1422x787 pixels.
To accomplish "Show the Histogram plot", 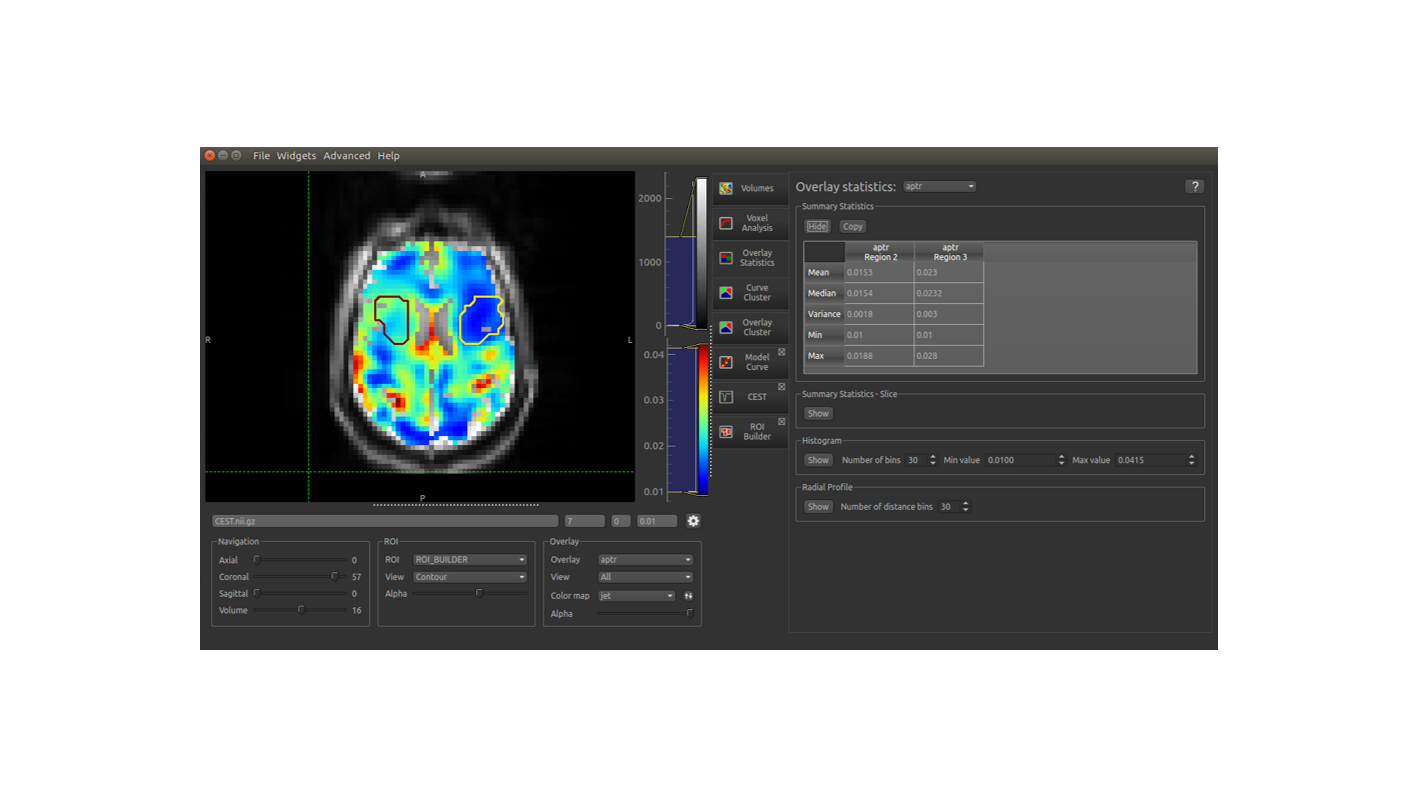I will [x=818, y=460].
